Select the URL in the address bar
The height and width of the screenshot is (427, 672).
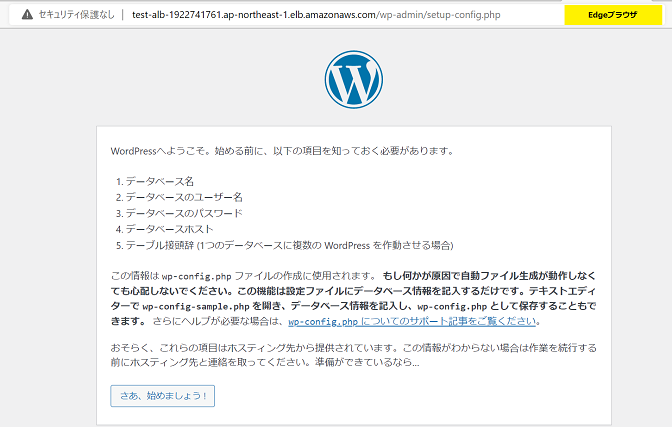pyautogui.click(x=316, y=15)
